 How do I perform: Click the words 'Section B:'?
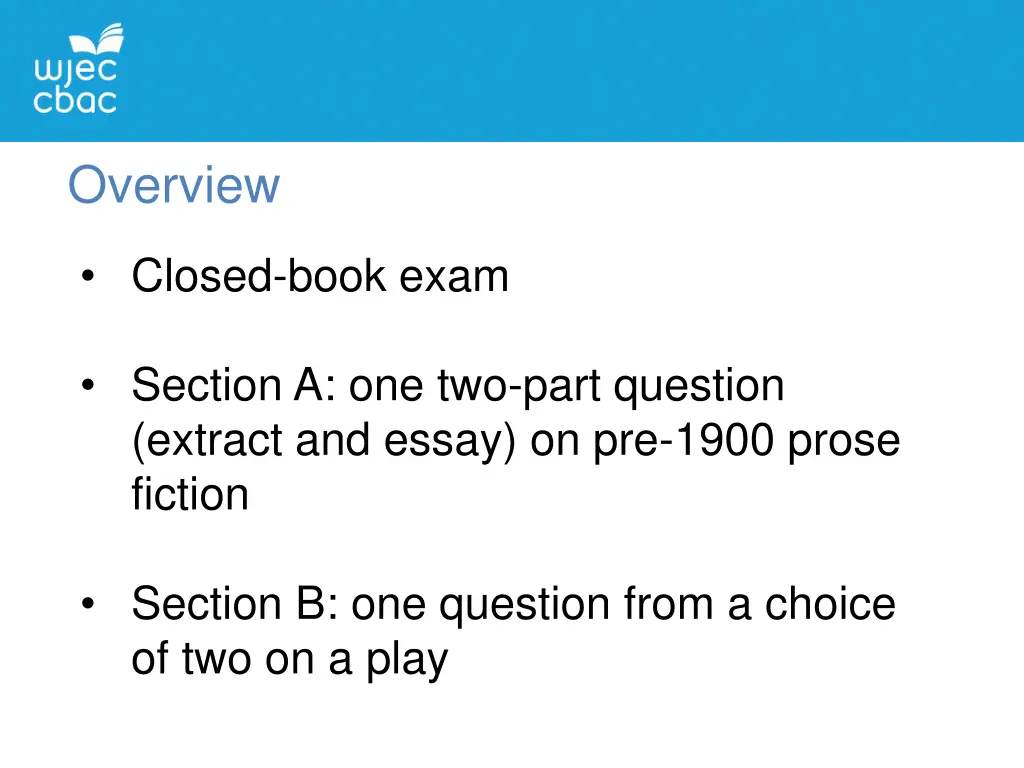[x=235, y=603]
